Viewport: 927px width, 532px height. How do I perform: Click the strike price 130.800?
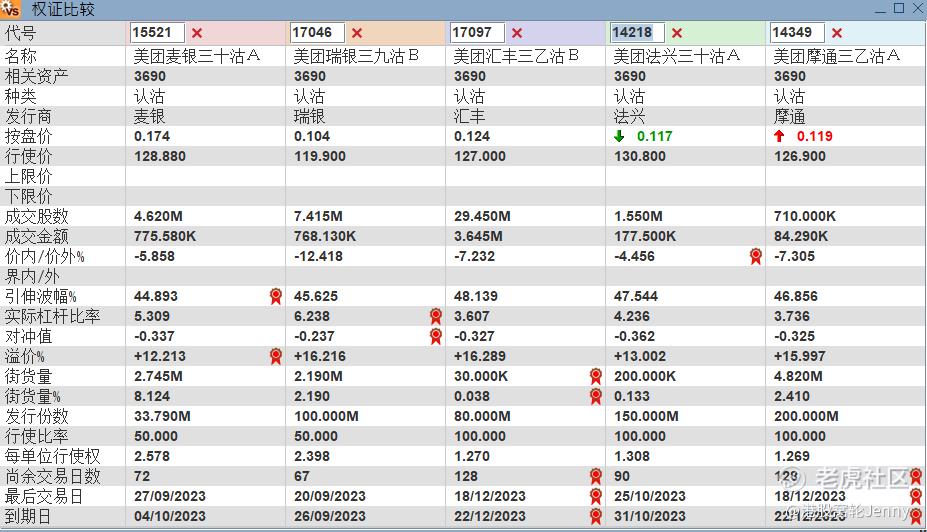[640, 157]
